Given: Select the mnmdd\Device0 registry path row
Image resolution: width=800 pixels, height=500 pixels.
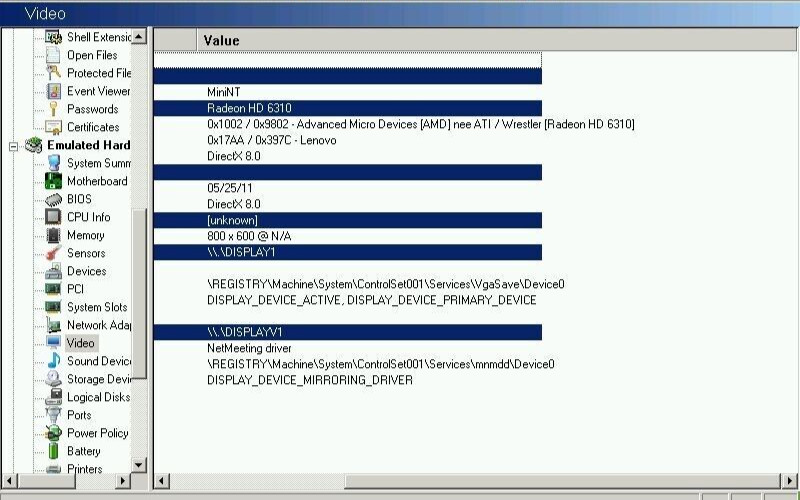Looking at the screenshot, I should click(354, 364).
